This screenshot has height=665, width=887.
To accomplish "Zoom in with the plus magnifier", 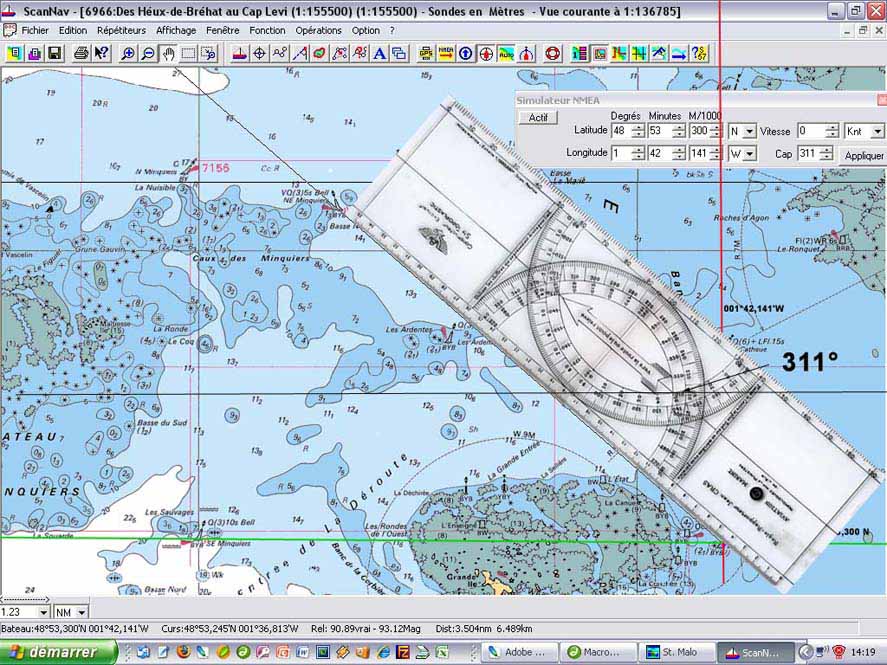I will point(128,54).
